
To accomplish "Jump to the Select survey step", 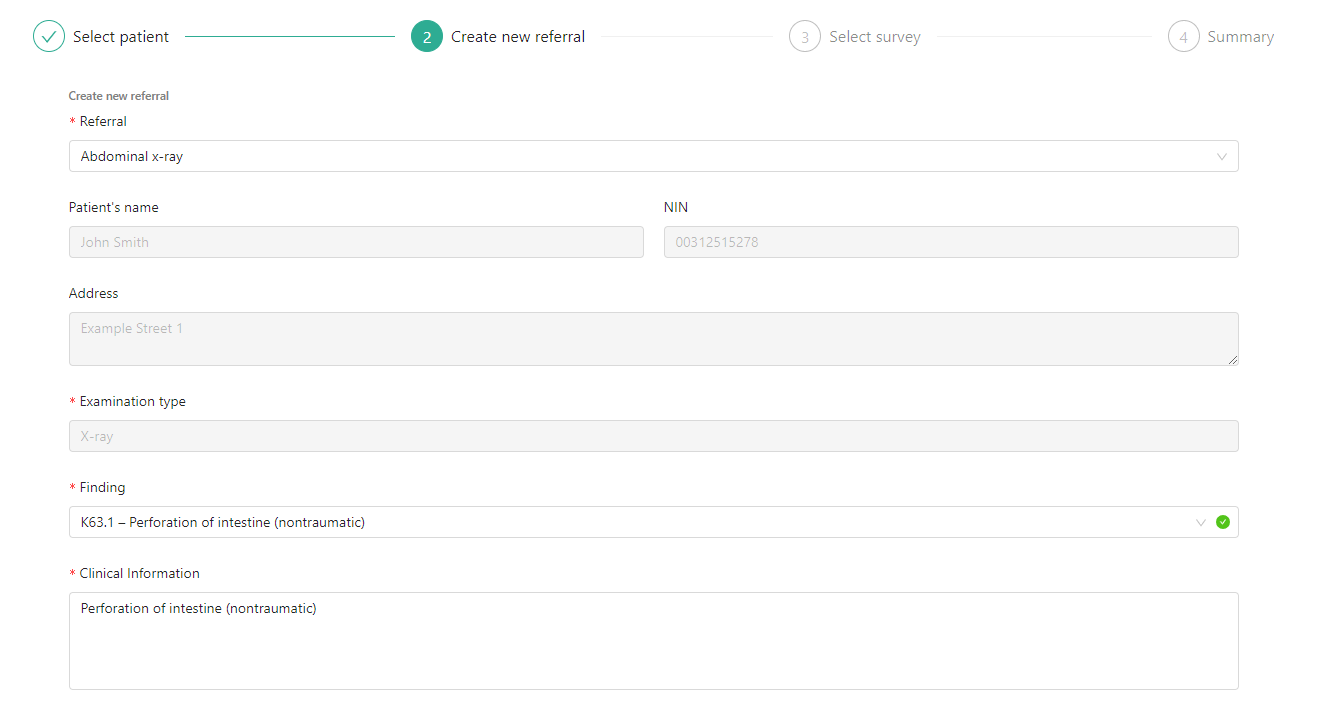I will 875,37.
